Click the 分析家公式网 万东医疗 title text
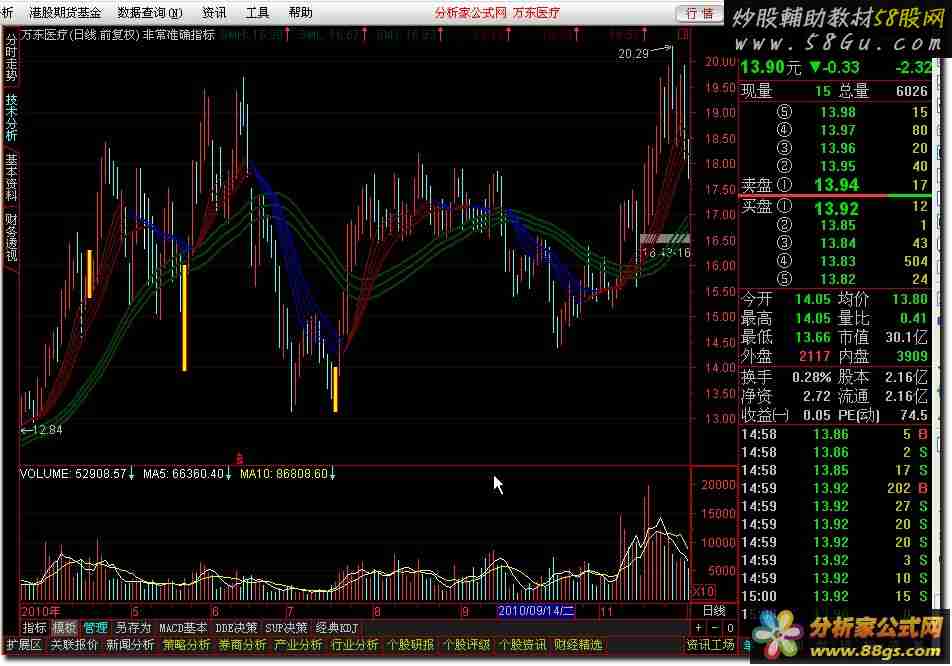 [x=497, y=12]
